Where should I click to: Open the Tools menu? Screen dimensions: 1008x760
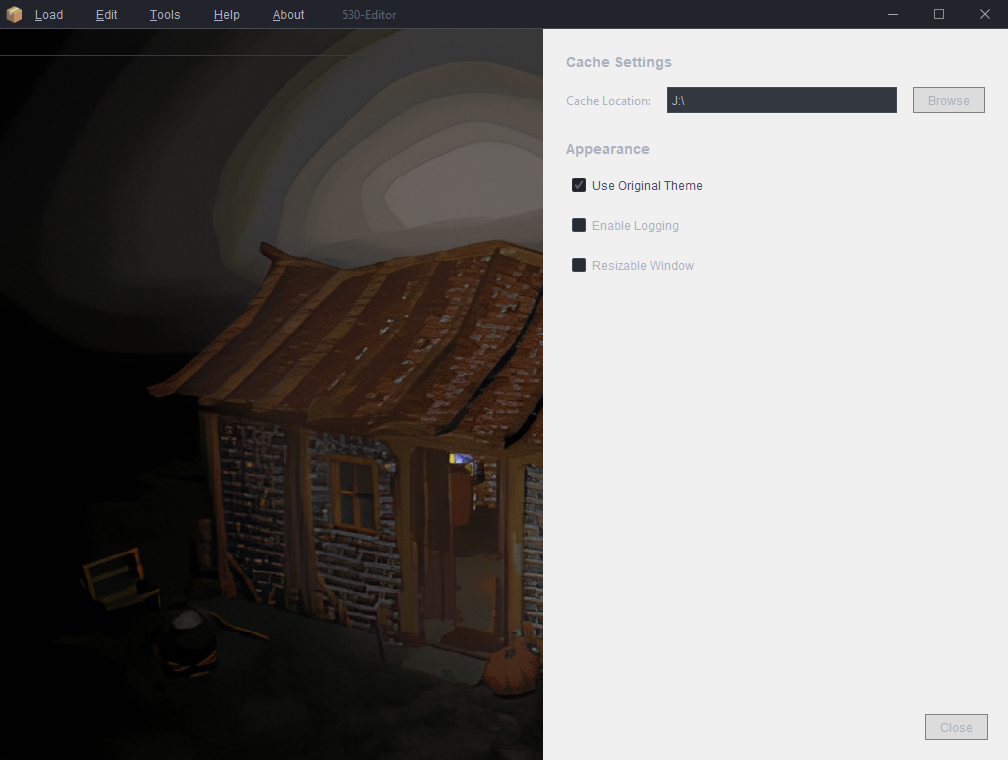[165, 15]
